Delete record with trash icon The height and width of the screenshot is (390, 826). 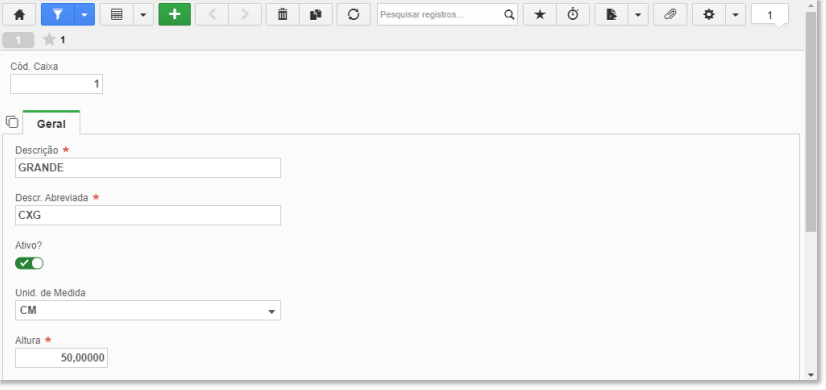283,15
